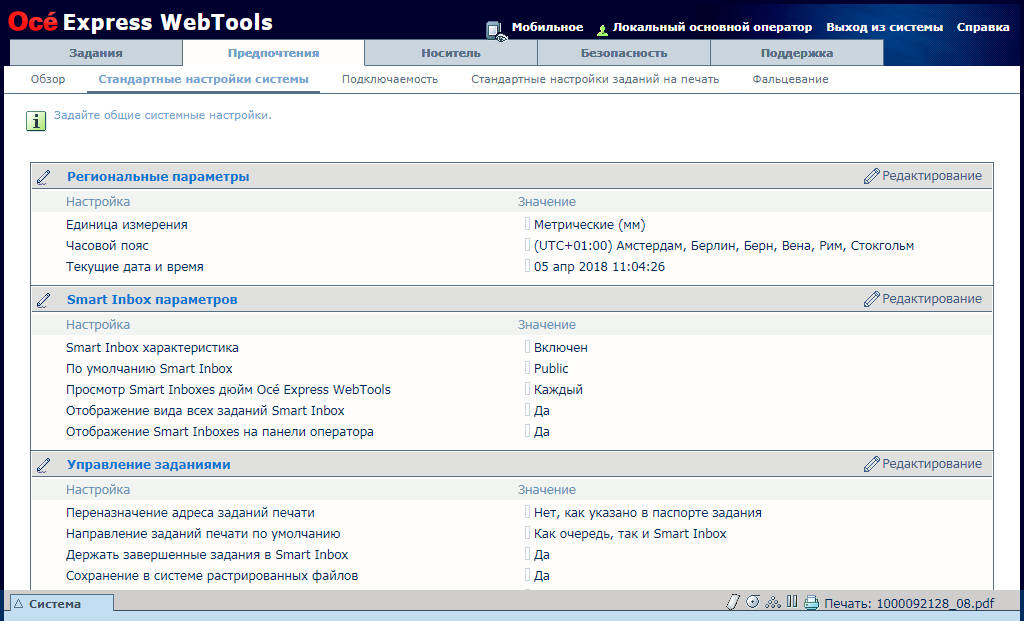Screen dimensions: 1024x621
Task: Click the Текущие дата и время setting
Action: [x=135, y=266]
